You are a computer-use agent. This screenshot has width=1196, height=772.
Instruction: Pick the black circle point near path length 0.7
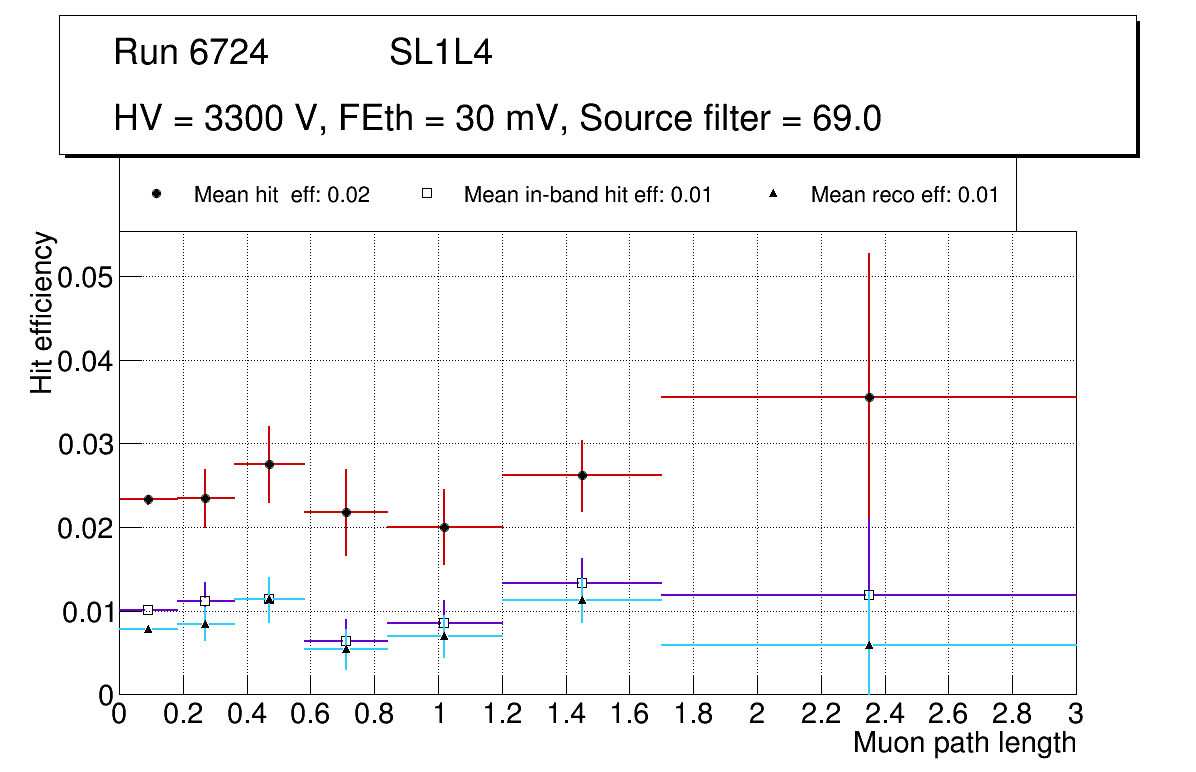(346, 512)
